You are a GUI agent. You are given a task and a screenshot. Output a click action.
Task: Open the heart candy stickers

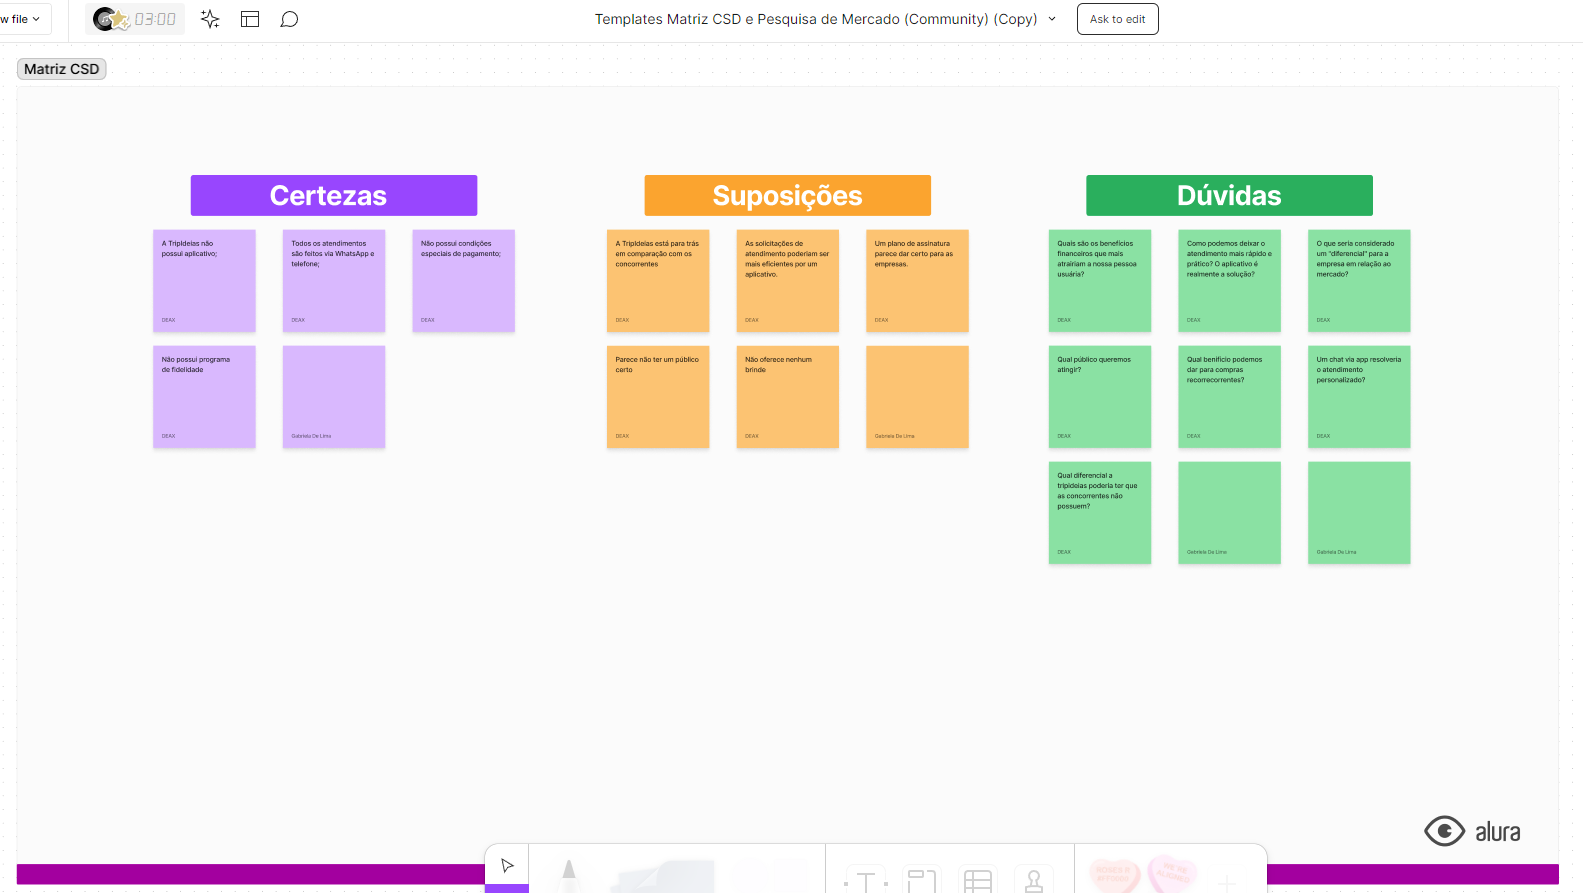(x=1143, y=874)
